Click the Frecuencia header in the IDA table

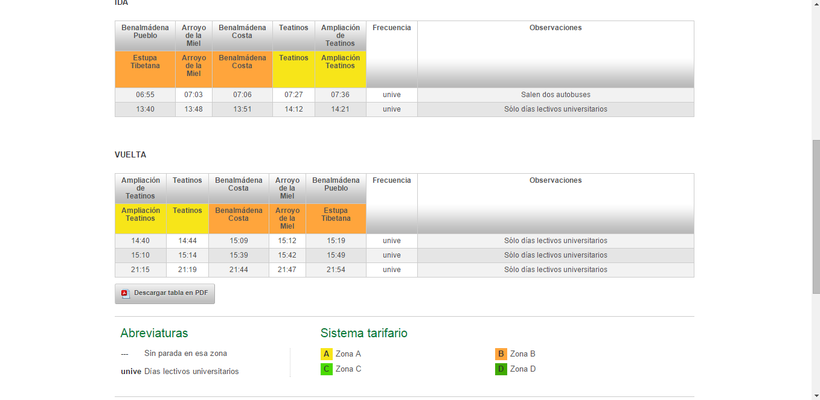[x=391, y=28]
